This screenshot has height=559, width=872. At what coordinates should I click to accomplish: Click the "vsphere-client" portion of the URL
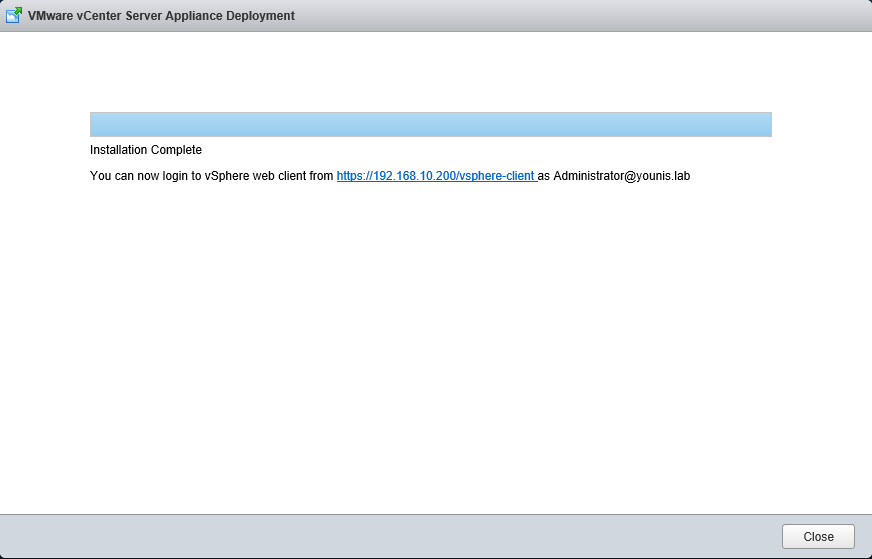496,176
